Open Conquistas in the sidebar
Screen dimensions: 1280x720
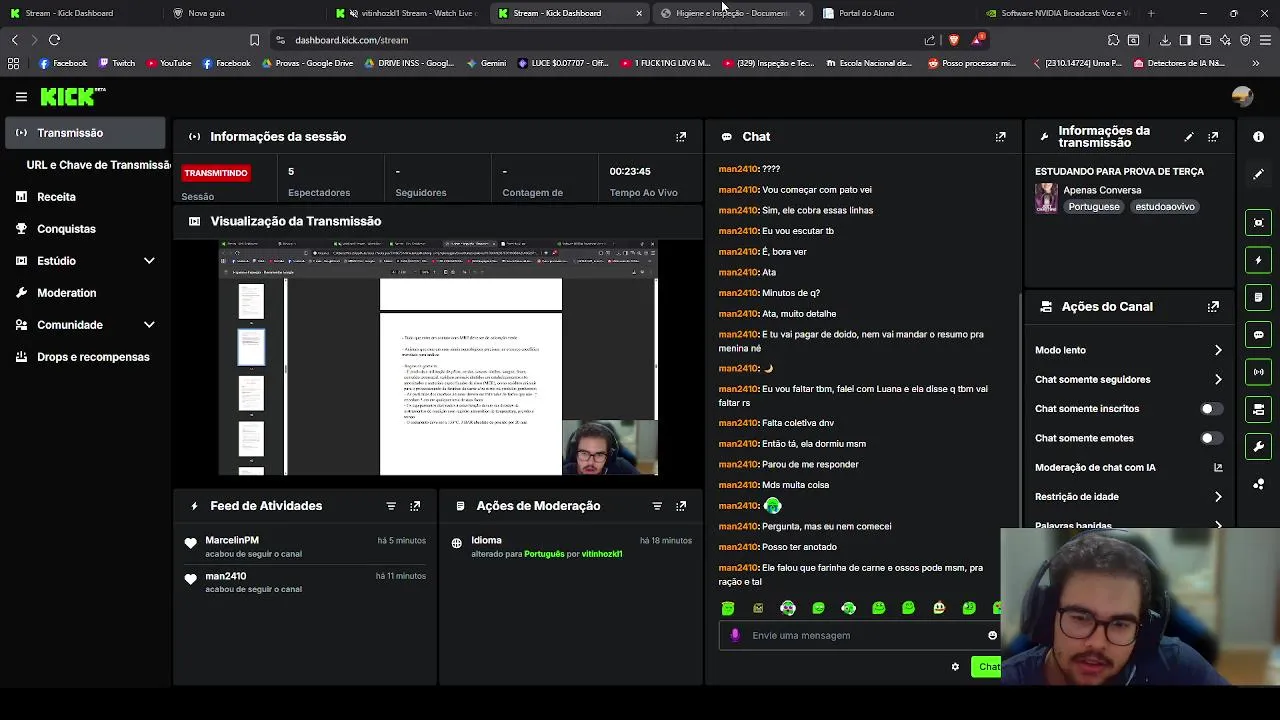pyautogui.click(x=85, y=229)
